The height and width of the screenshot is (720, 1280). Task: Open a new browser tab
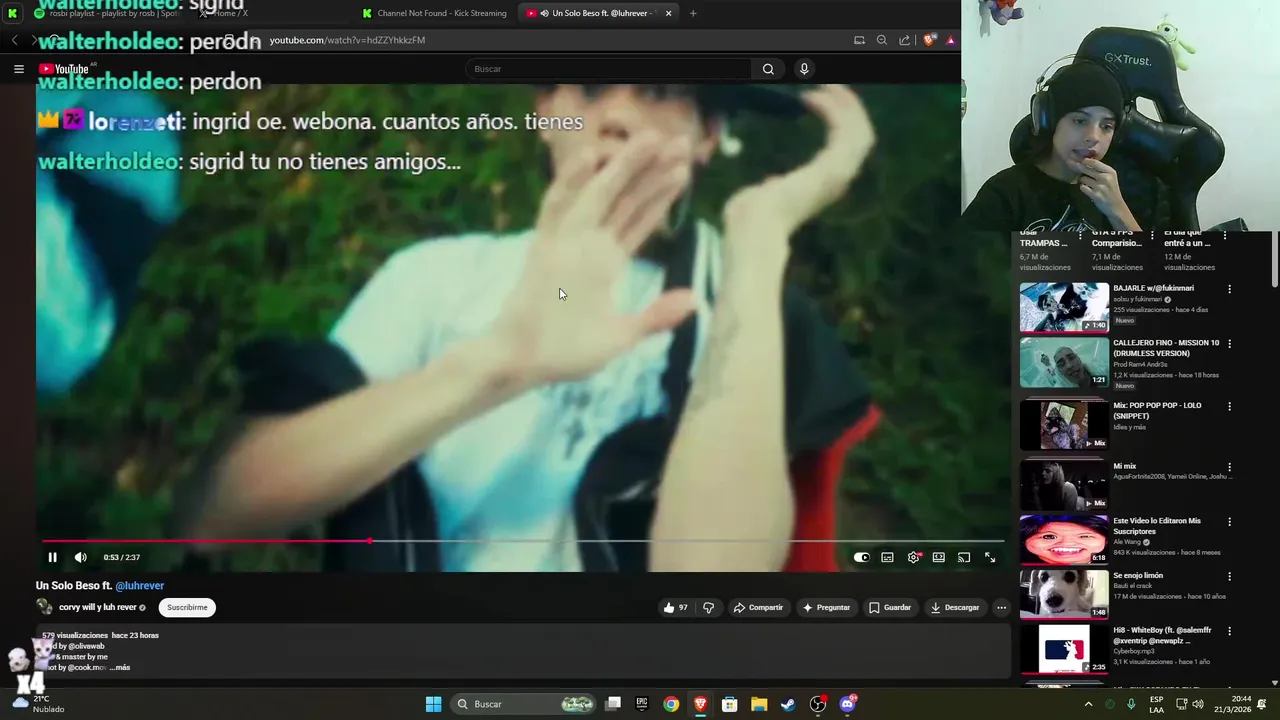[693, 13]
